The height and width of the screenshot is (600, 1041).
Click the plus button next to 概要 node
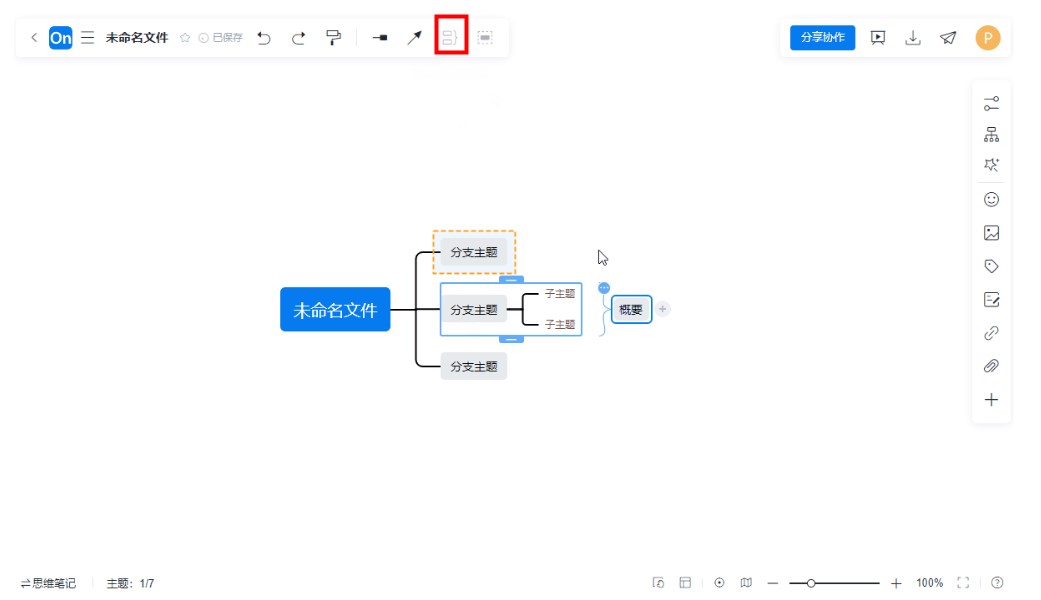(663, 309)
